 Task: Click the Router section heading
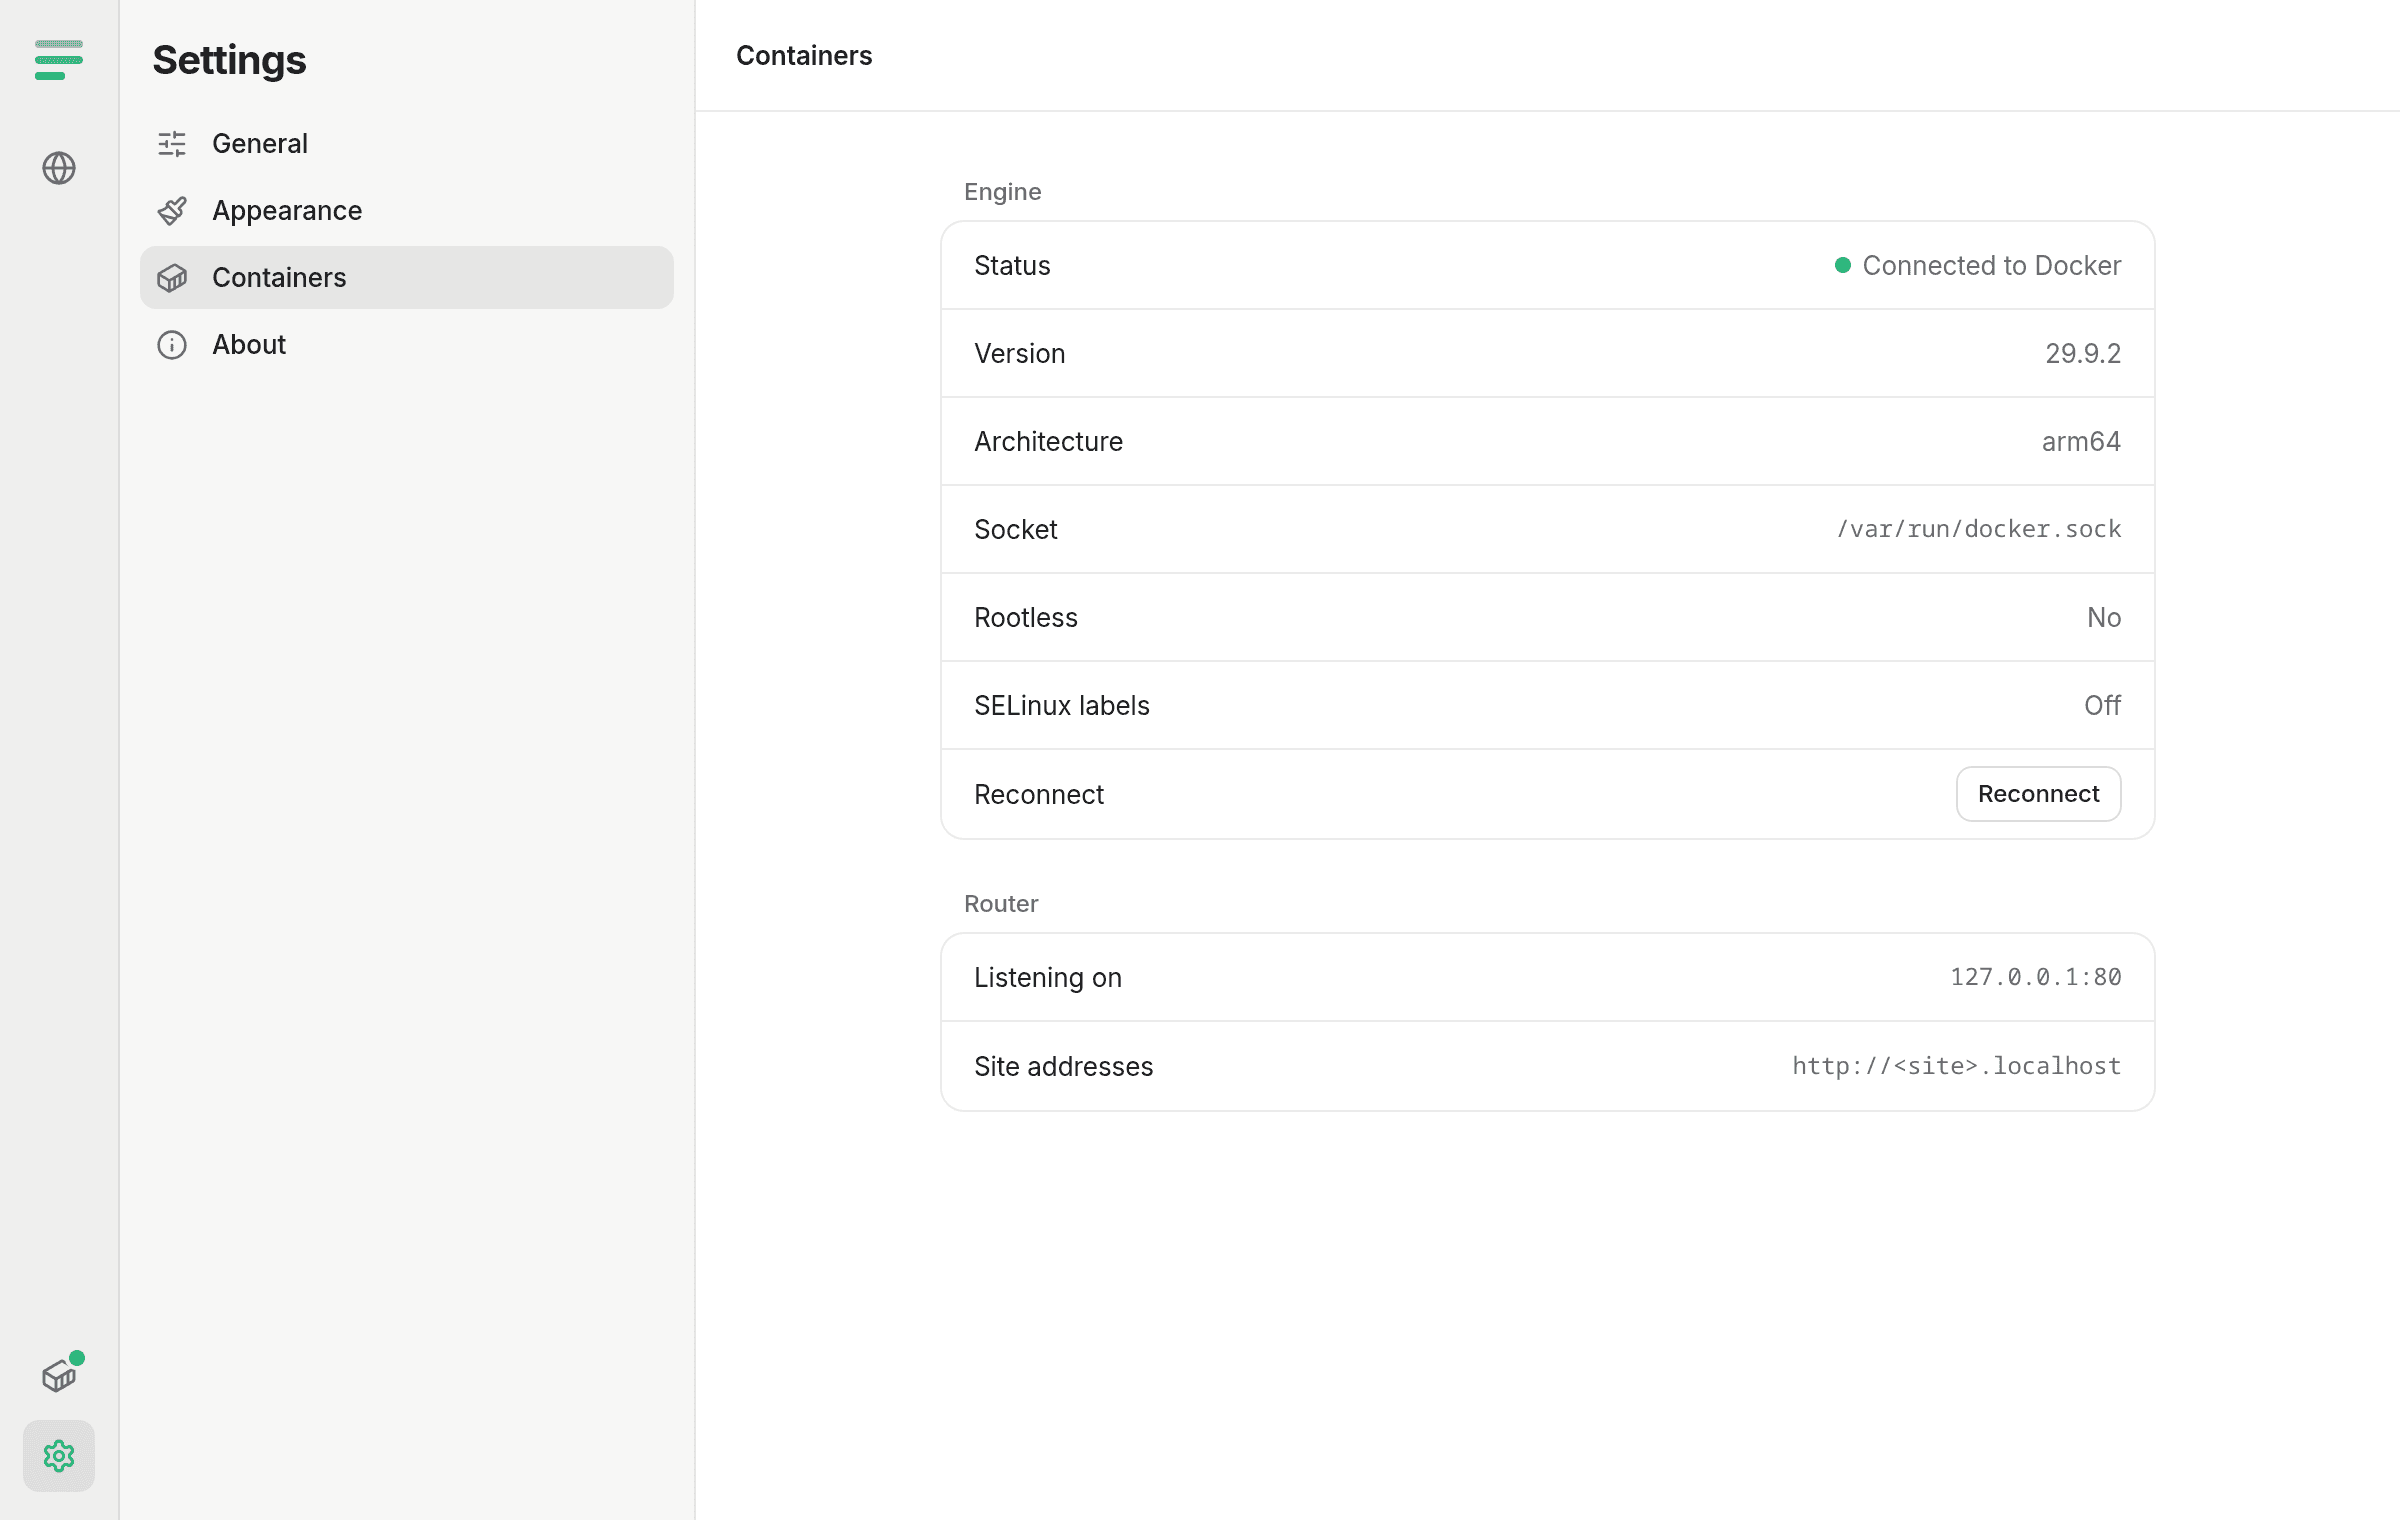[x=1001, y=904]
